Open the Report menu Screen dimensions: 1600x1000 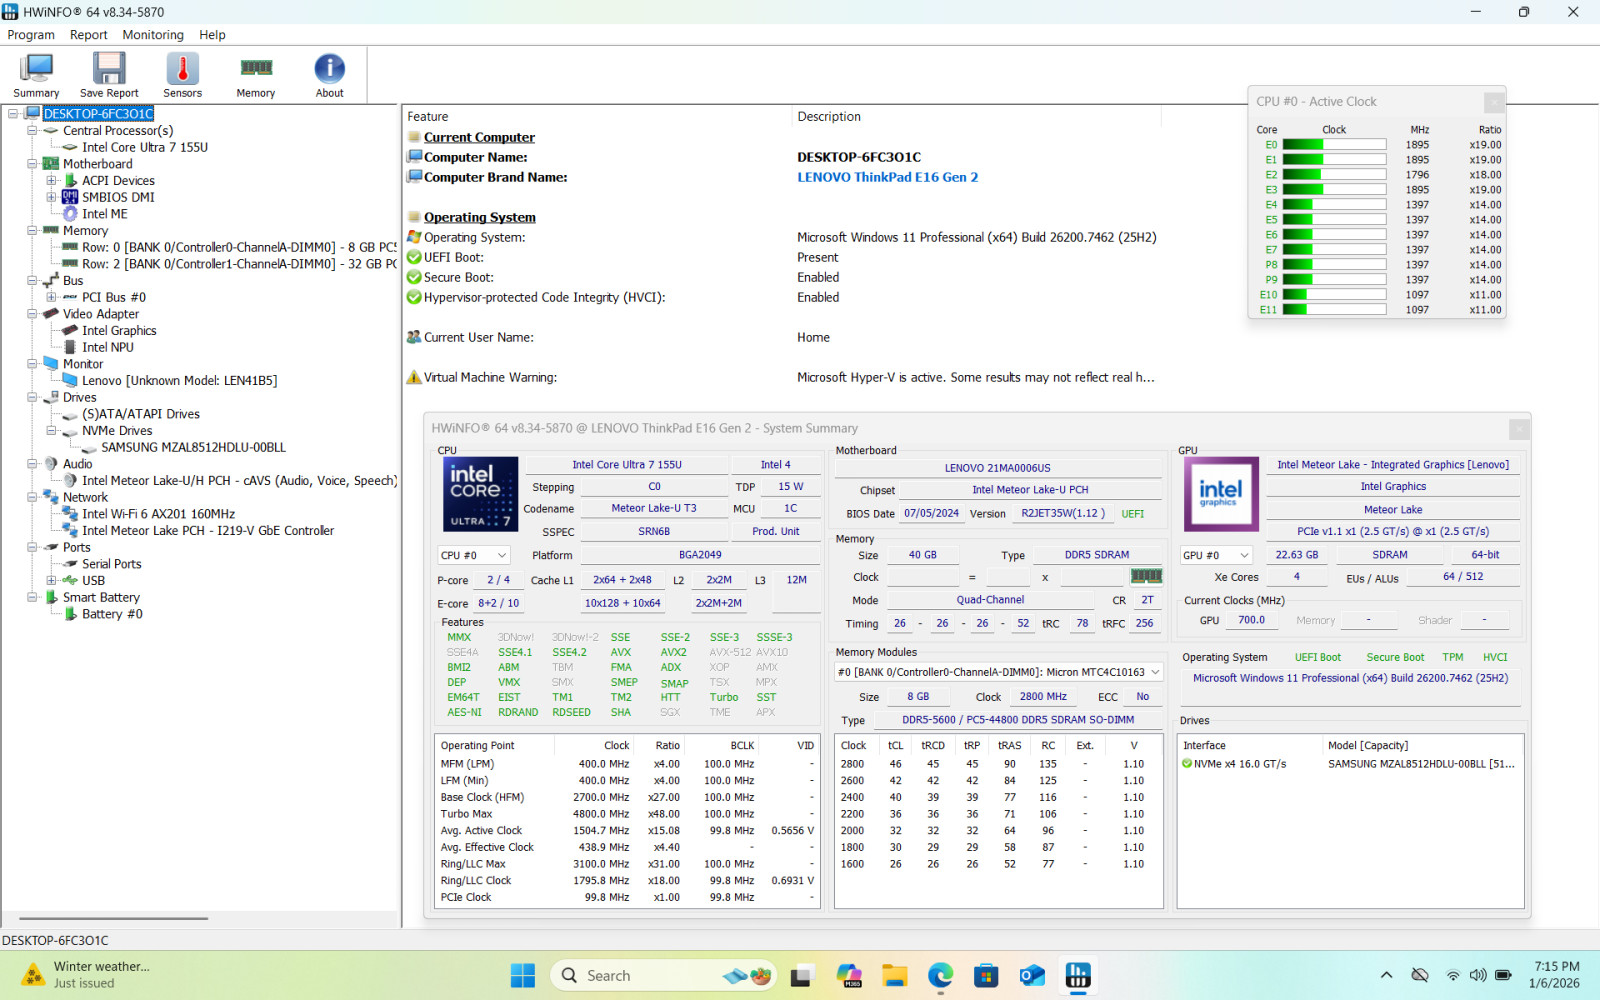tap(88, 35)
